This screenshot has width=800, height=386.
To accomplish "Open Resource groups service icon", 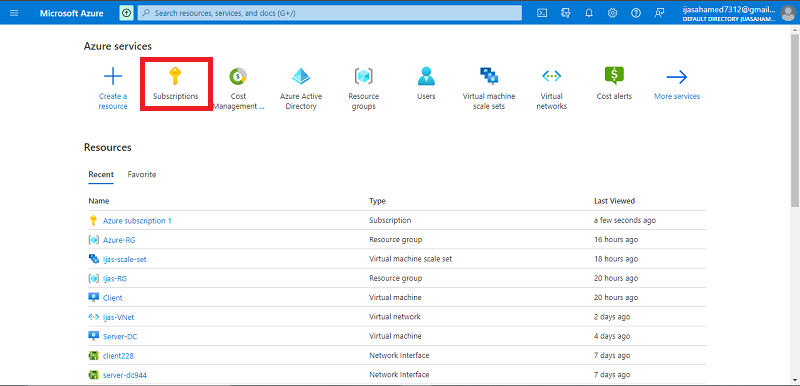I will (363, 76).
